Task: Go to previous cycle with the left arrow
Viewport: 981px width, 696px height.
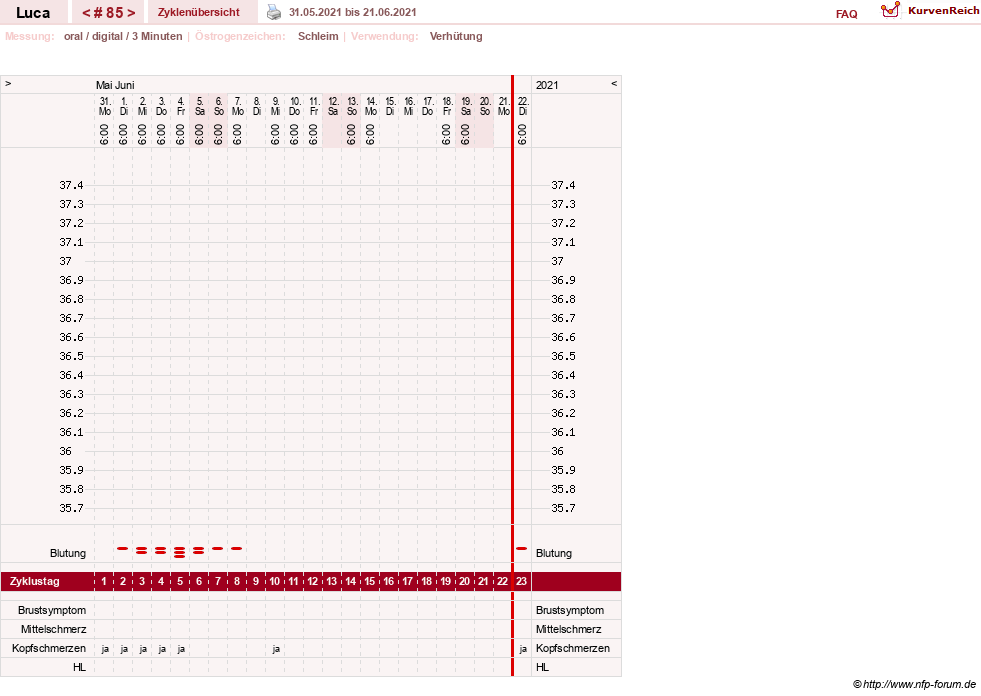Action: pos(86,13)
